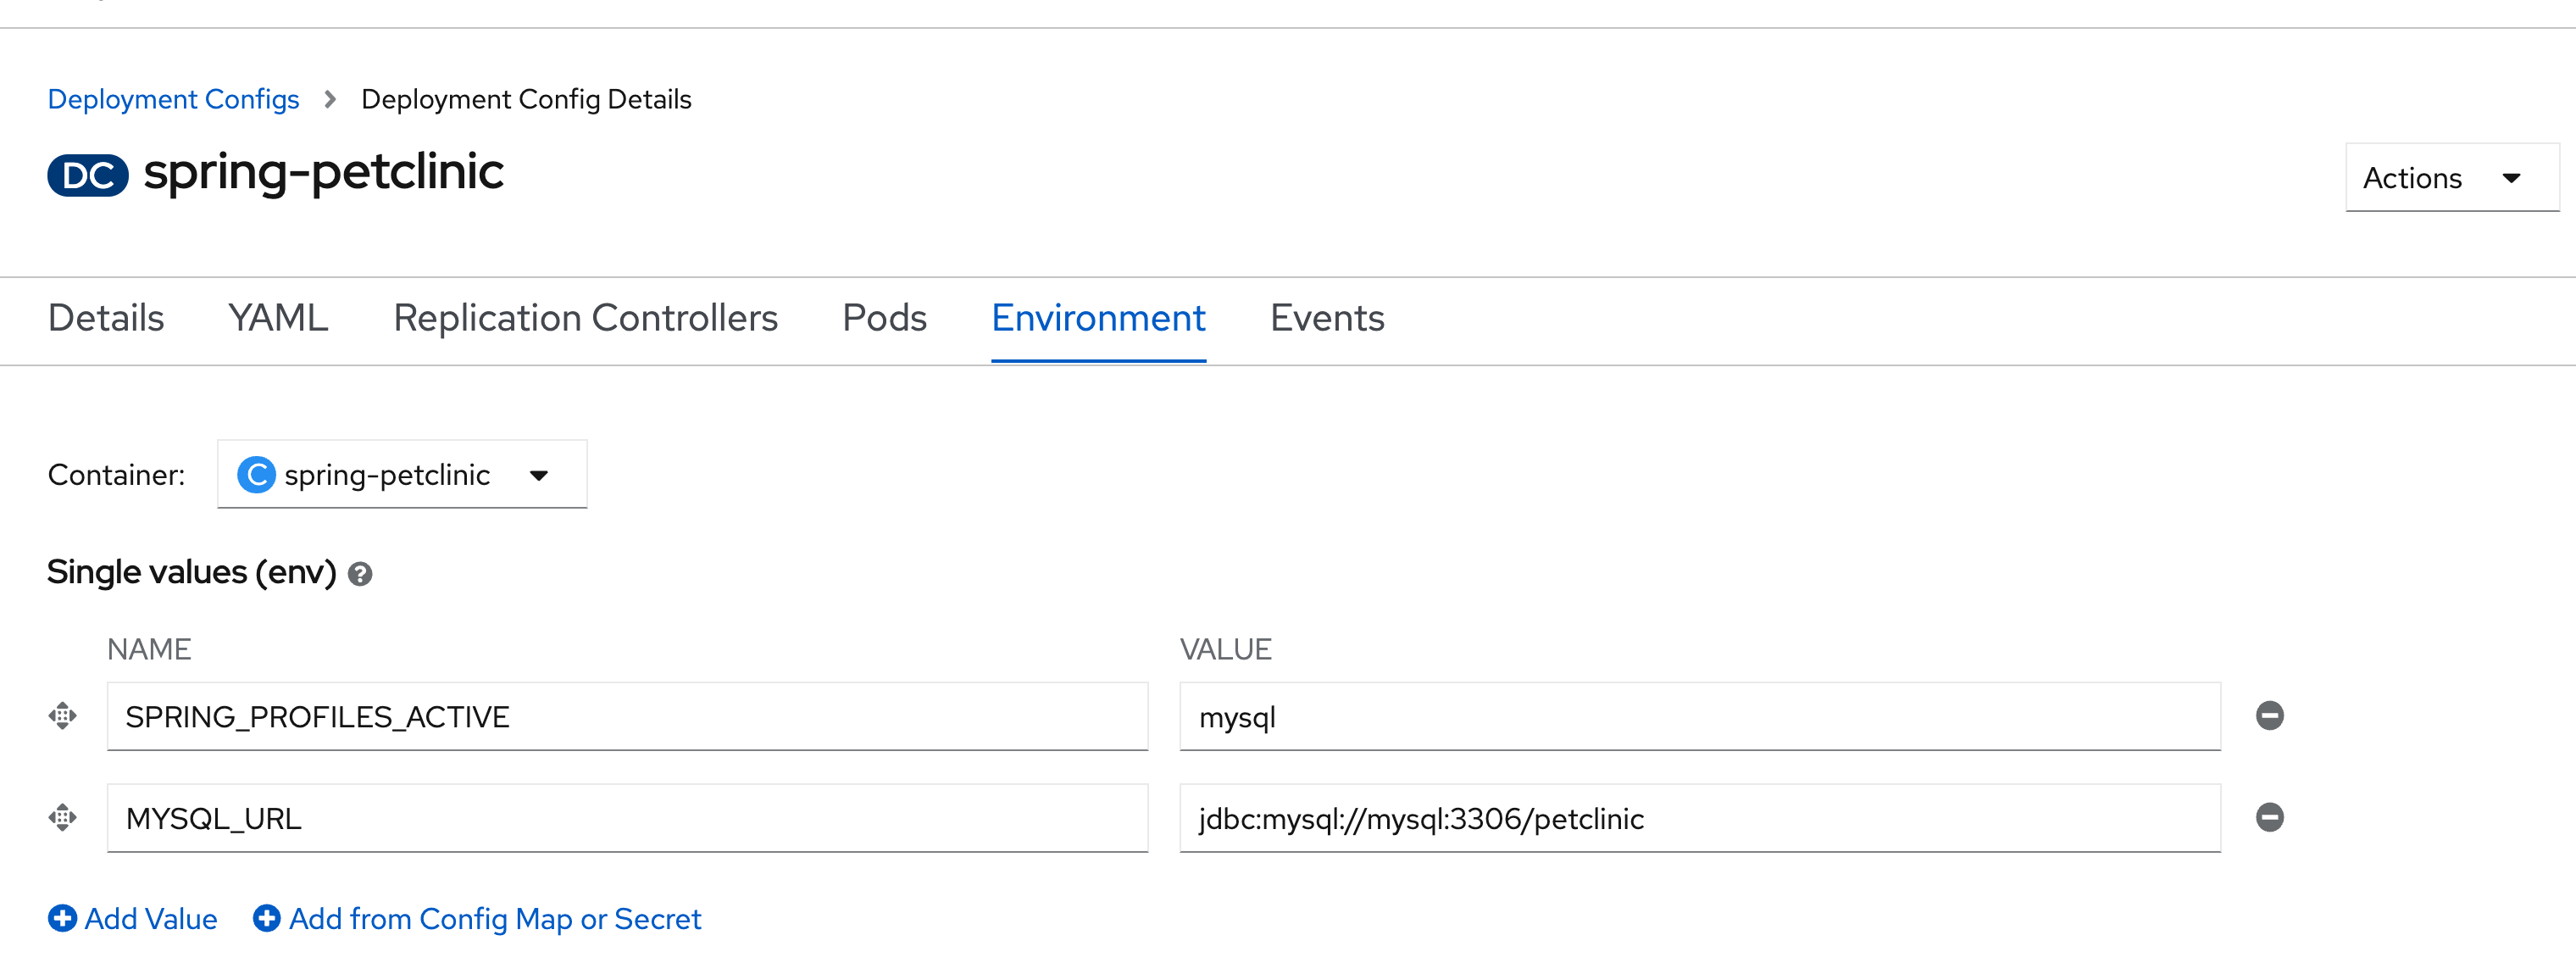Click the jdbc:mysql URL value field
The width and height of the screenshot is (2576, 963).
(x=1698, y=818)
